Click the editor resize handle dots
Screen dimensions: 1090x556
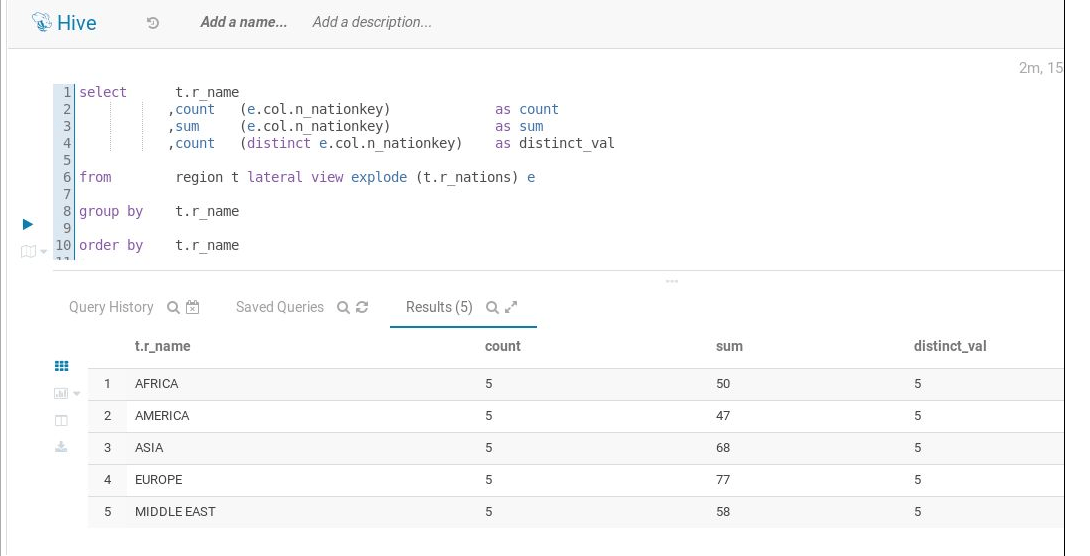coord(672,281)
